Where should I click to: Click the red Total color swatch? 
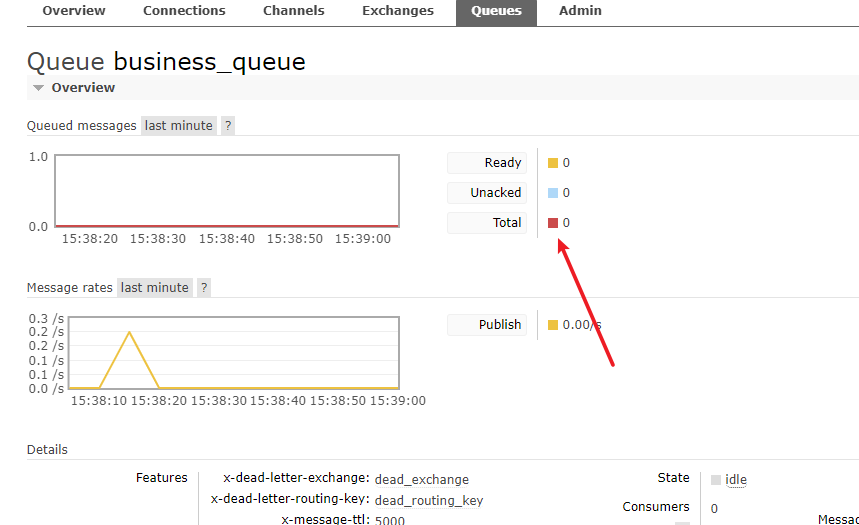tap(553, 223)
